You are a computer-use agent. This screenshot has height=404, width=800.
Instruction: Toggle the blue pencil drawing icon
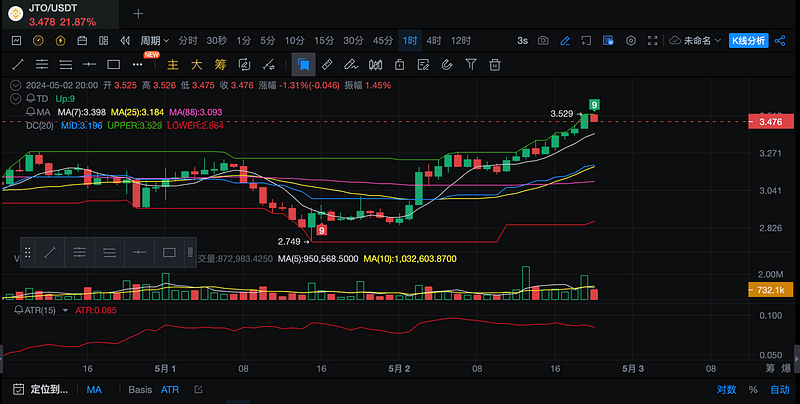coord(565,41)
